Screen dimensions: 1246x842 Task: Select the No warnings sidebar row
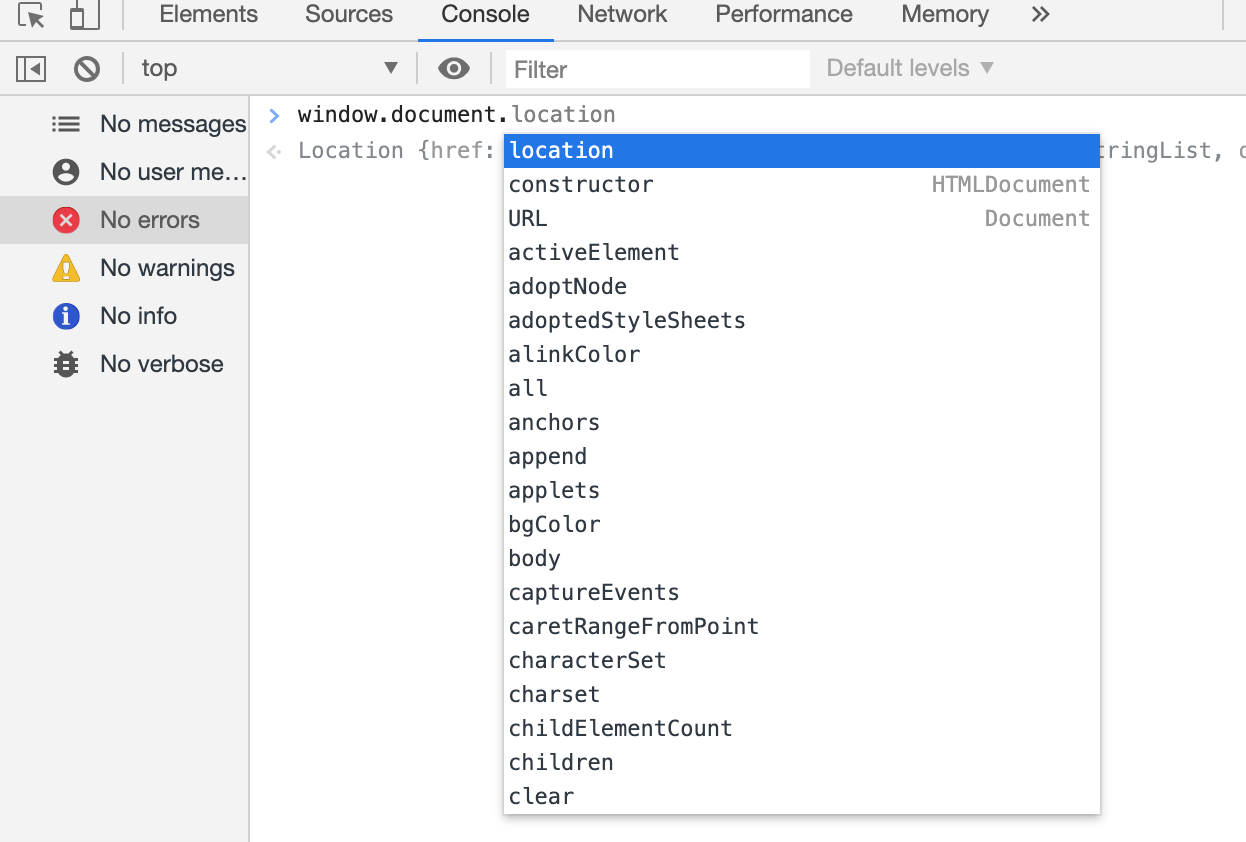click(124, 268)
